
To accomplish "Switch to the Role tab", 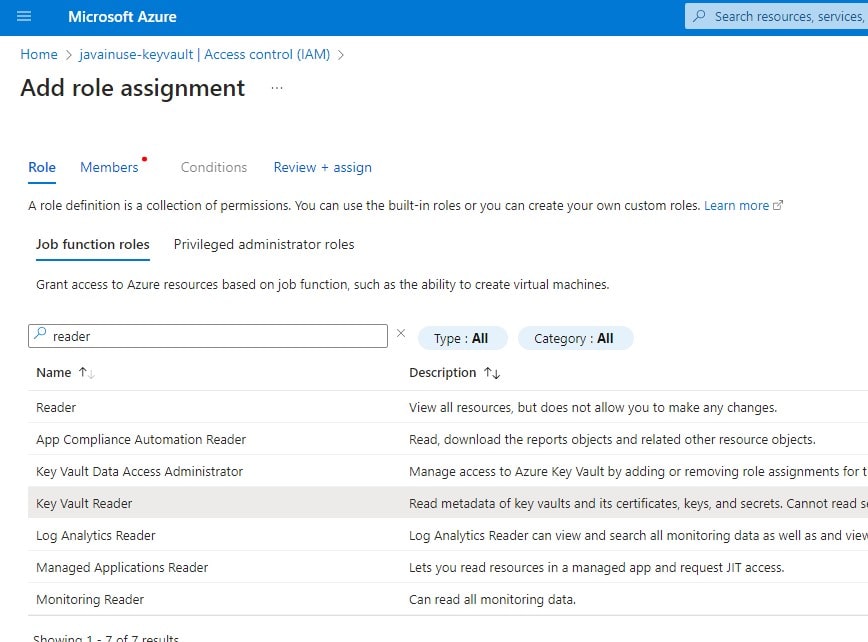I will click(42, 167).
